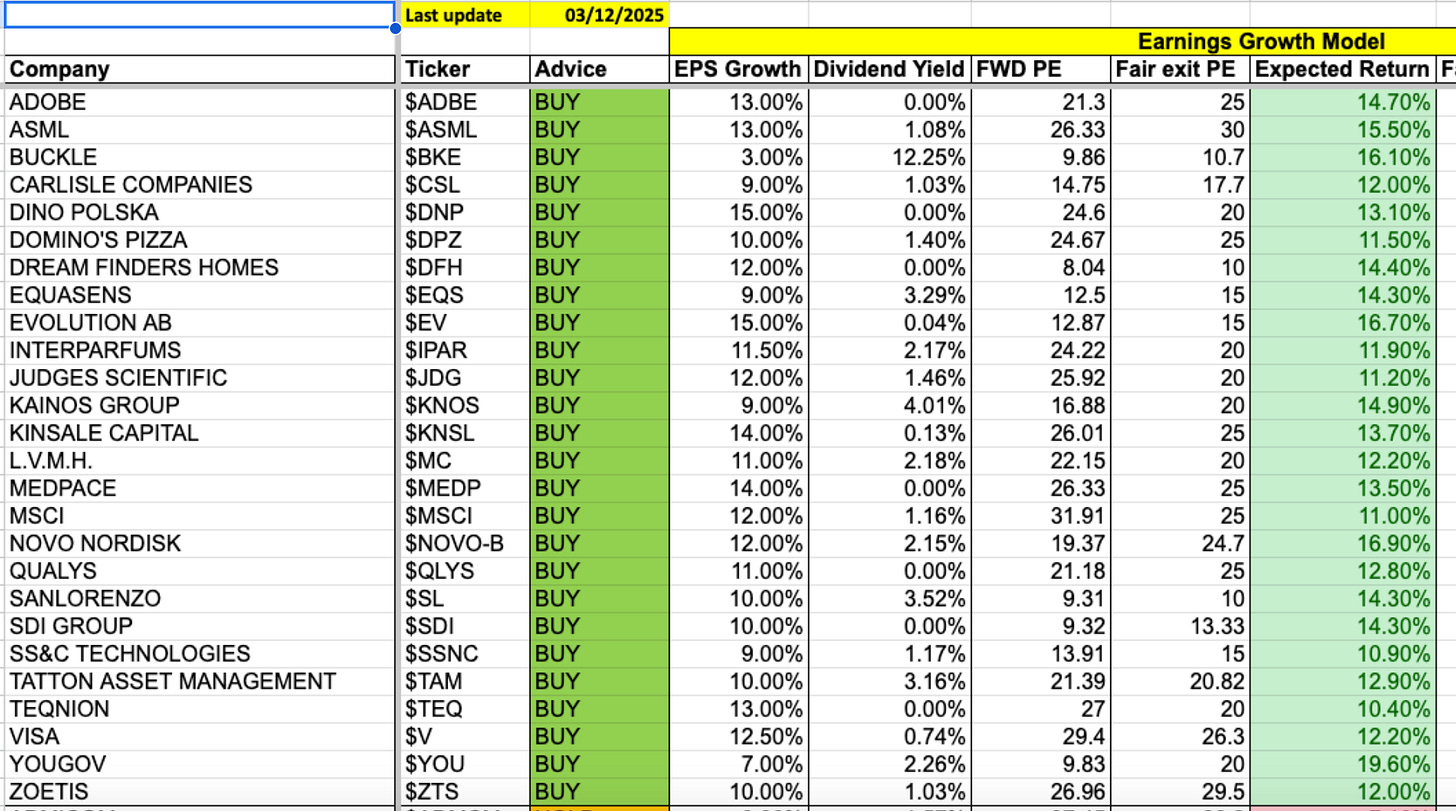Click MSCI FWD PE 31.91 cell
This screenshot has height=811, width=1456.
coord(1040,516)
